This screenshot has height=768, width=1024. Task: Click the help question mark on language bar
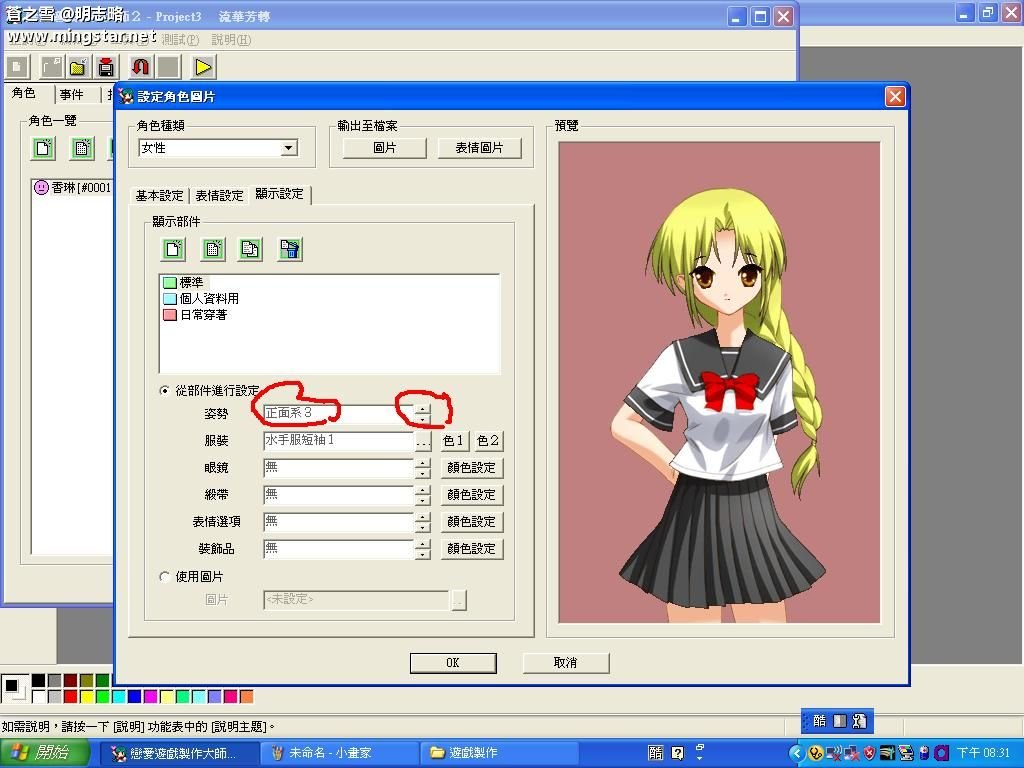click(x=678, y=753)
